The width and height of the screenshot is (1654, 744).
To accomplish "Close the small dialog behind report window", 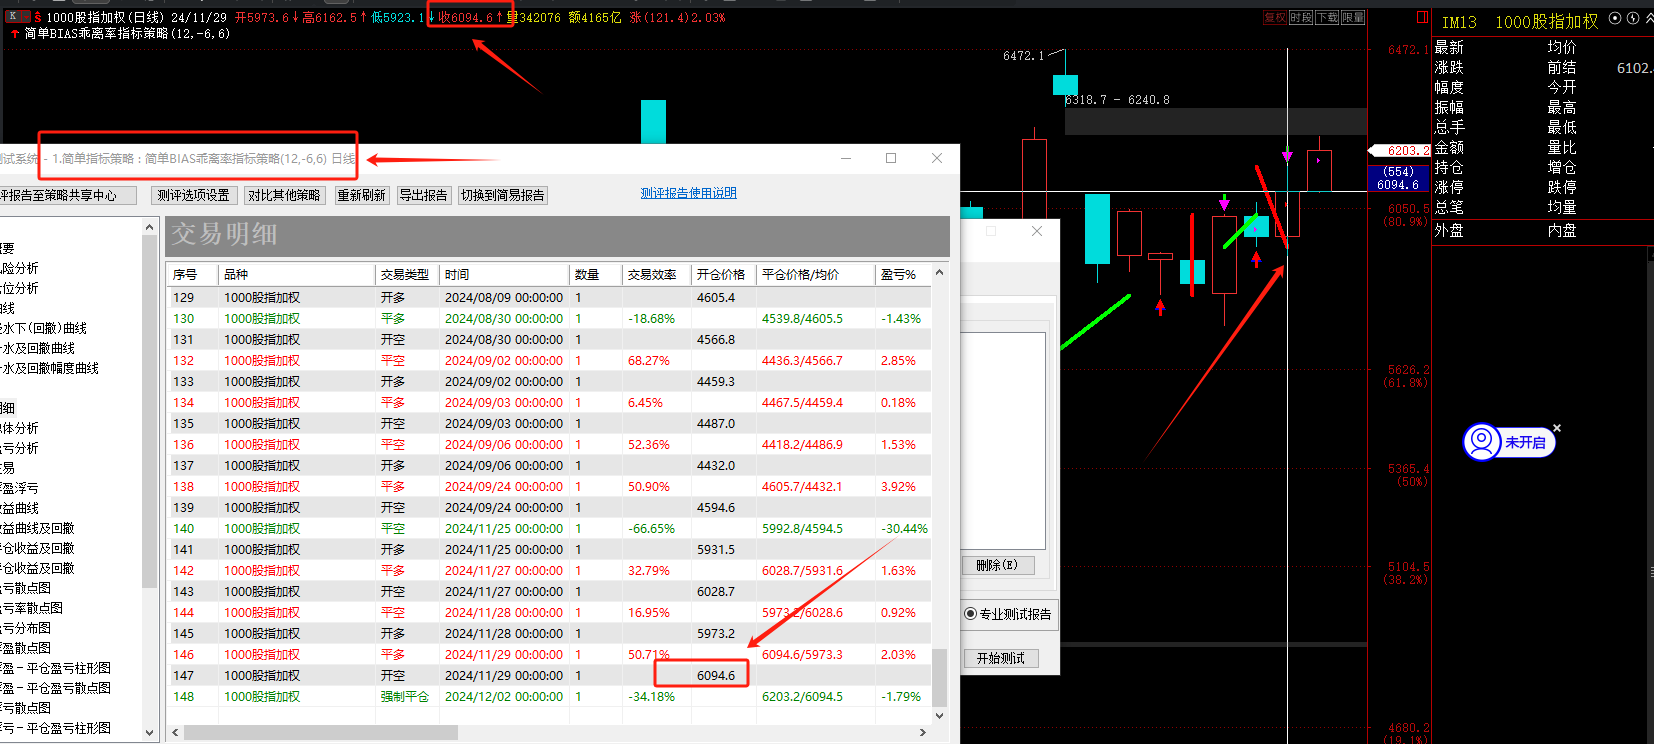I will [1037, 231].
